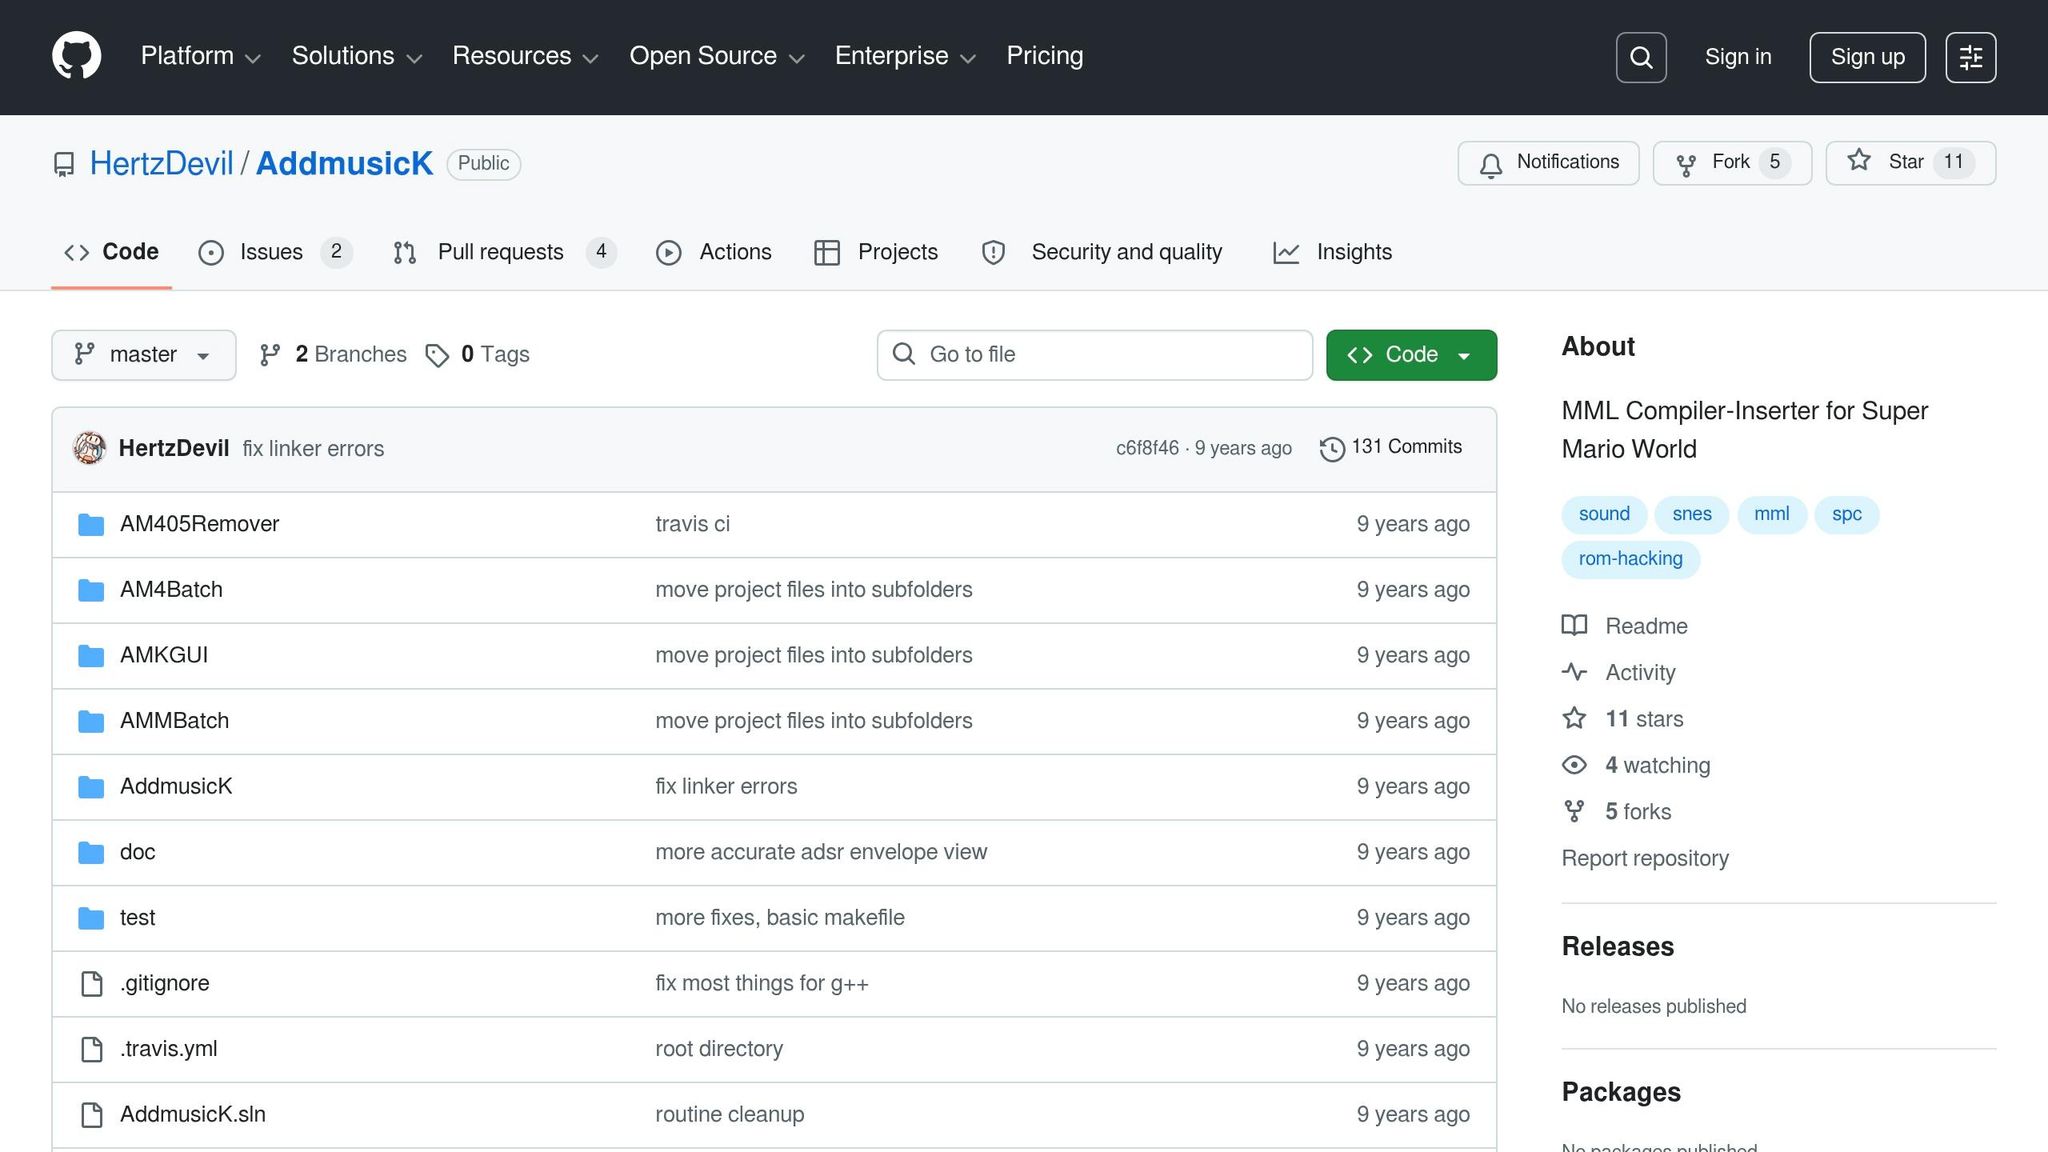Click the snes topic tag
This screenshot has height=1152, width=2048.
tap(1692, 515)
